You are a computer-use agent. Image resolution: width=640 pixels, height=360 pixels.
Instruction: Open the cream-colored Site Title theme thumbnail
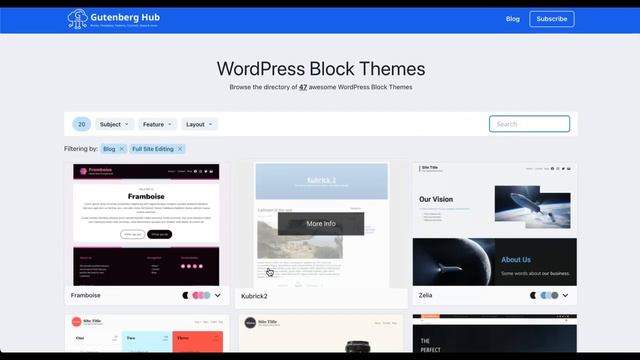321,333
